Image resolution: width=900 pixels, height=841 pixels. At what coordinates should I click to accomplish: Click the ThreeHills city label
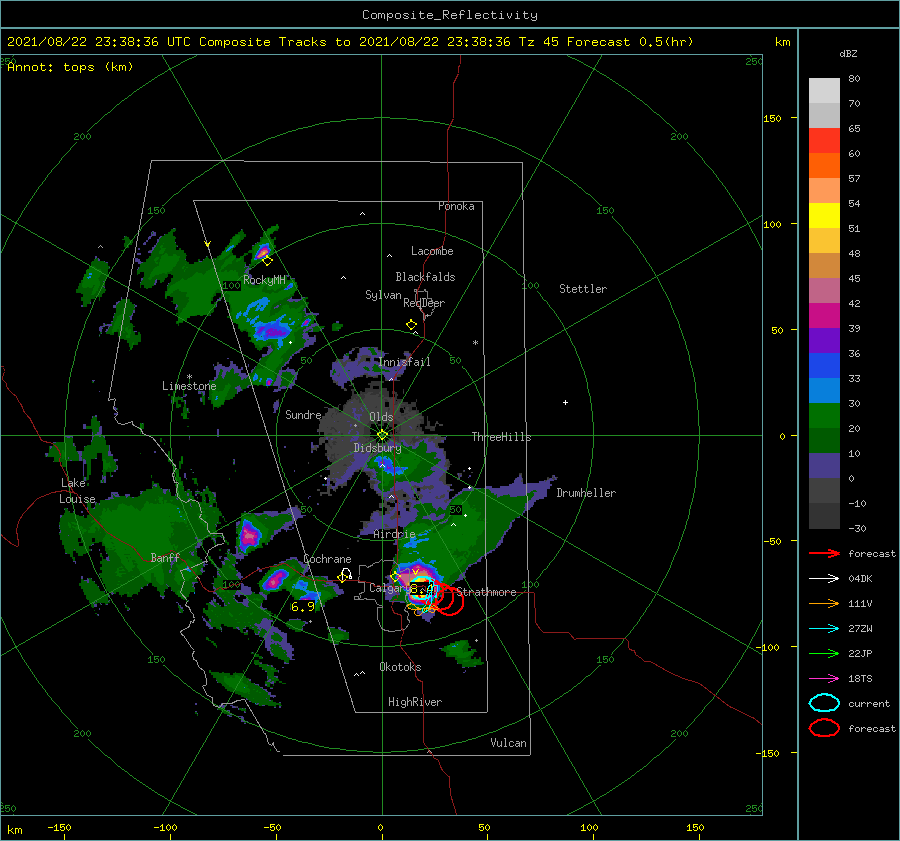pos(501,437)
